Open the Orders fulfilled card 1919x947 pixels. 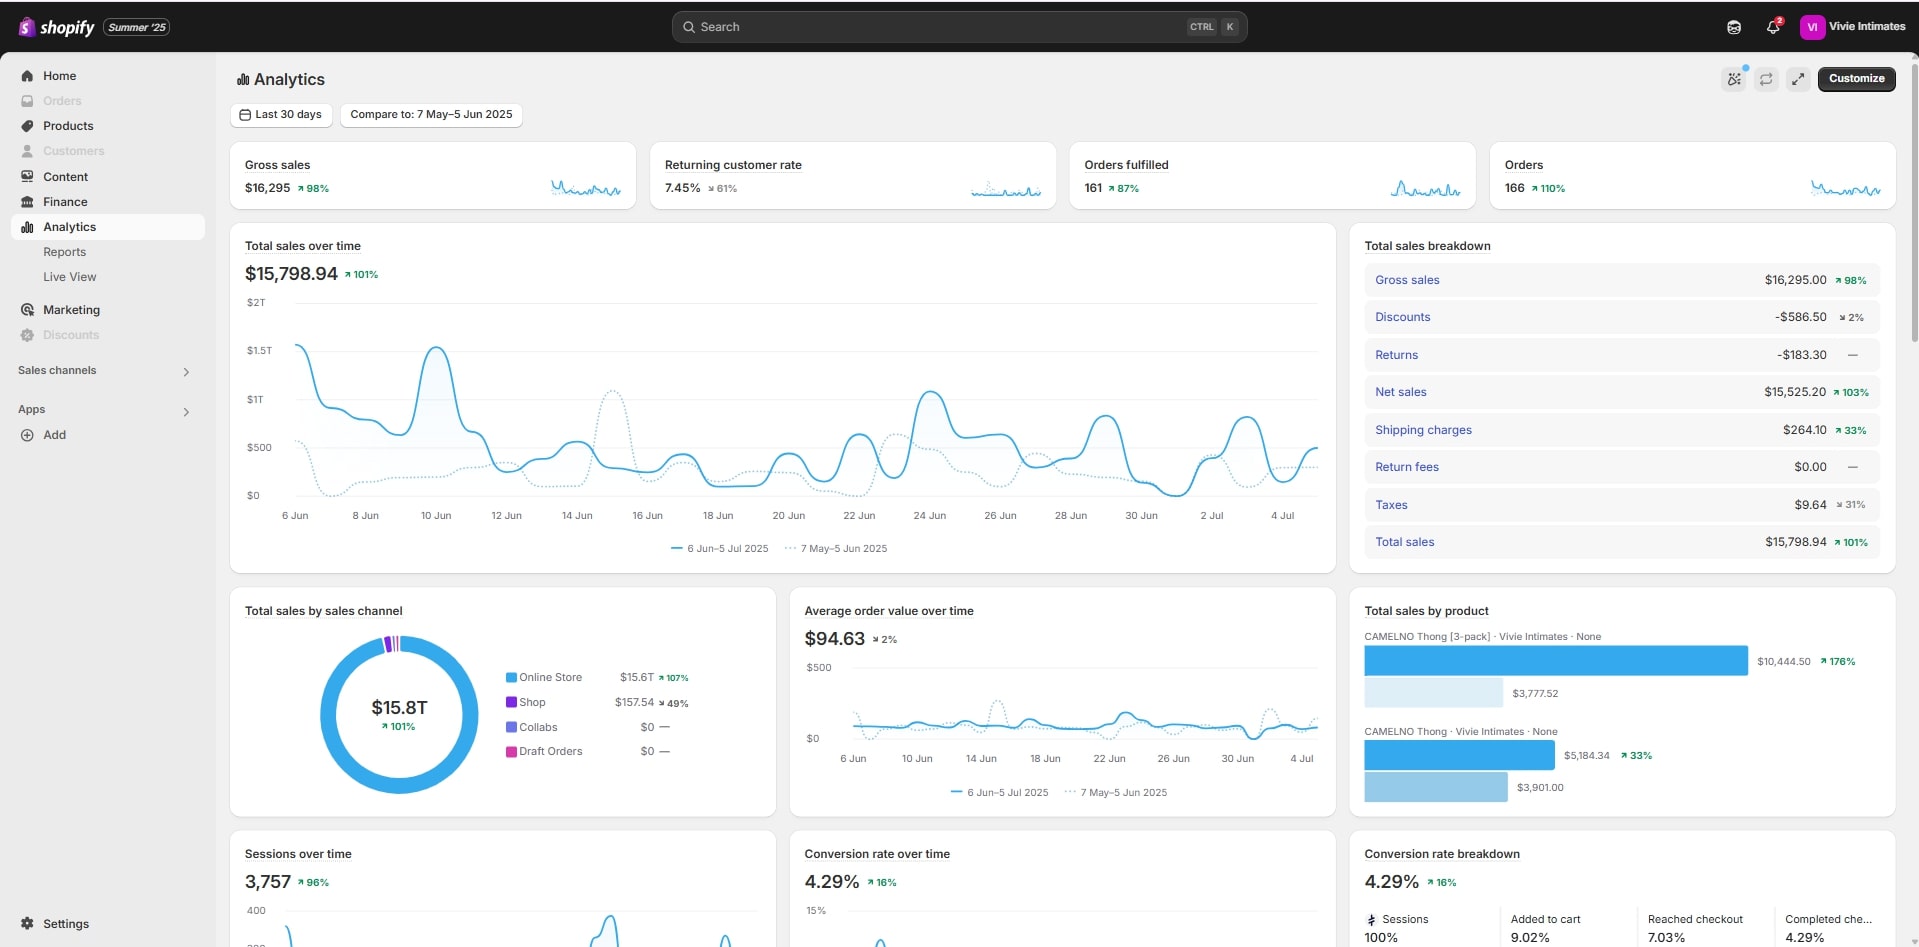tap(1273, 176)
